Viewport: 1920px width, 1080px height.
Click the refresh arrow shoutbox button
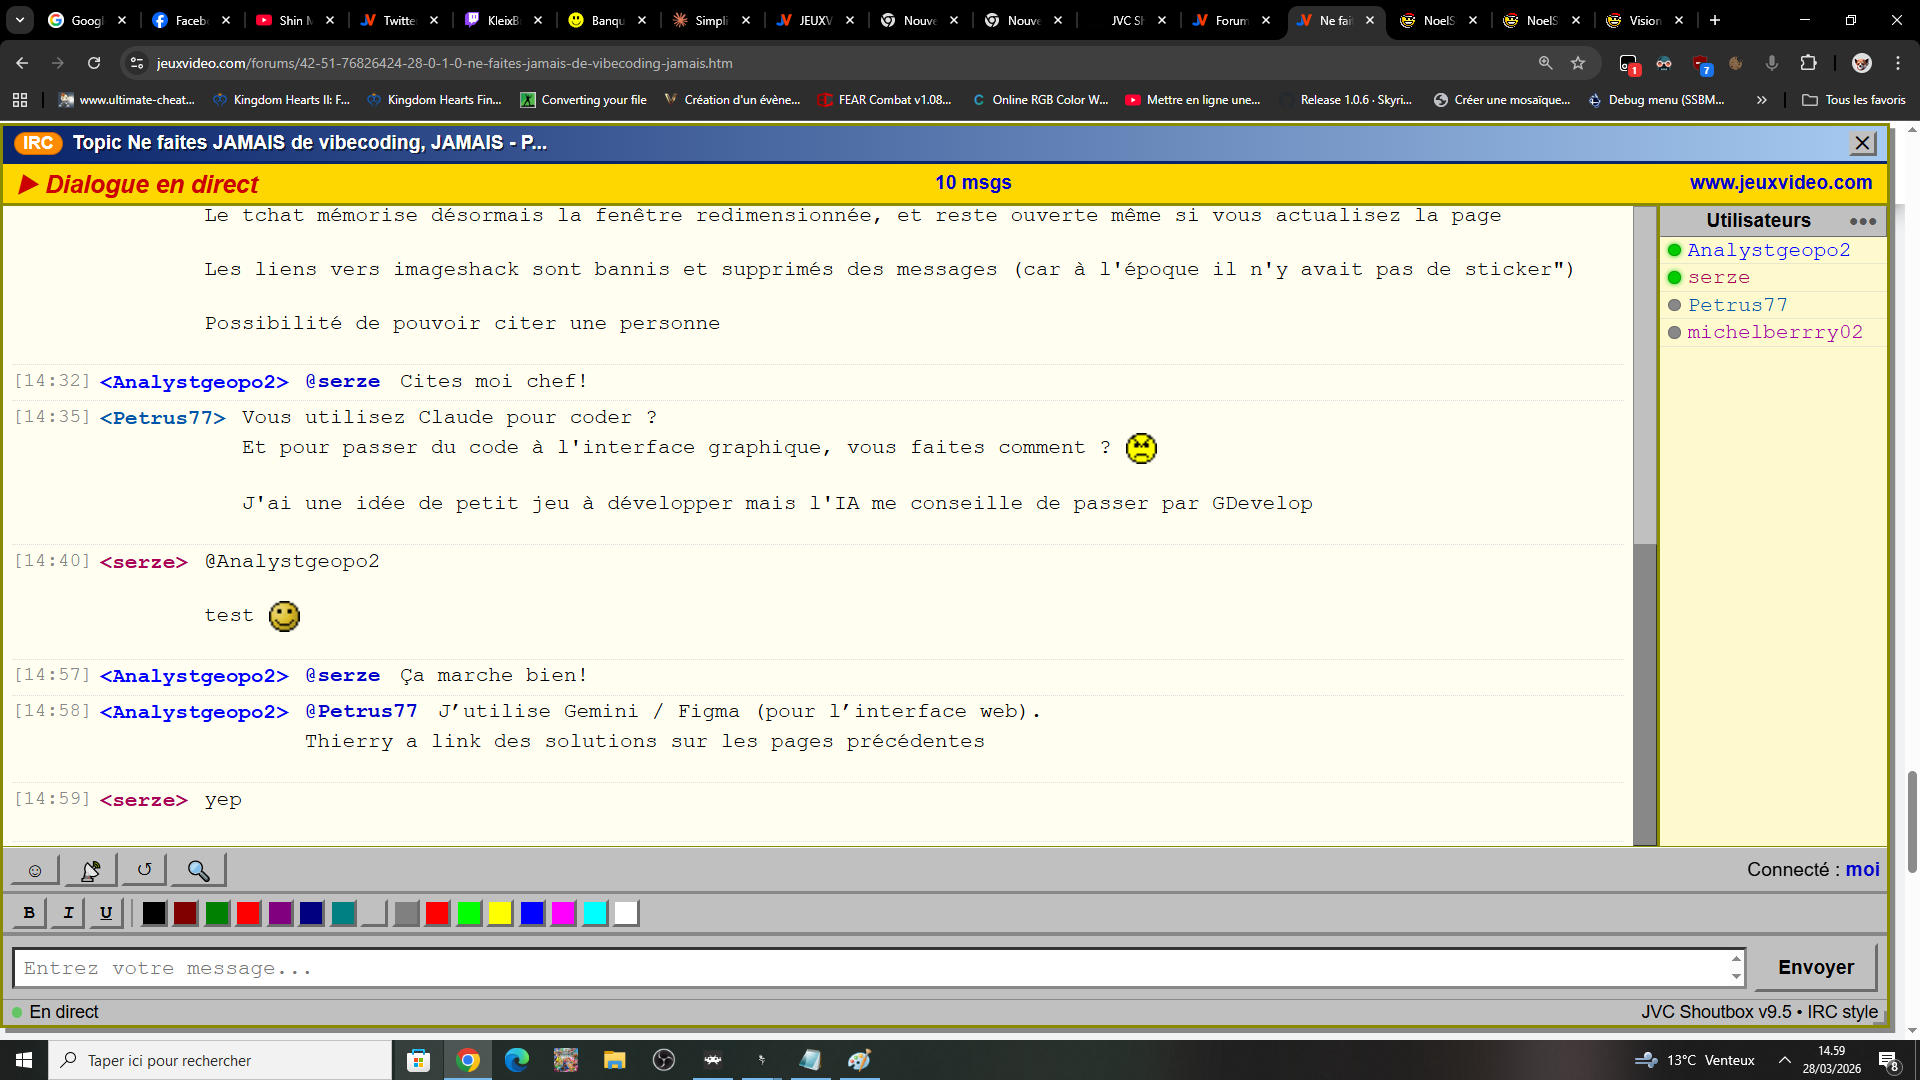[144, 870]
